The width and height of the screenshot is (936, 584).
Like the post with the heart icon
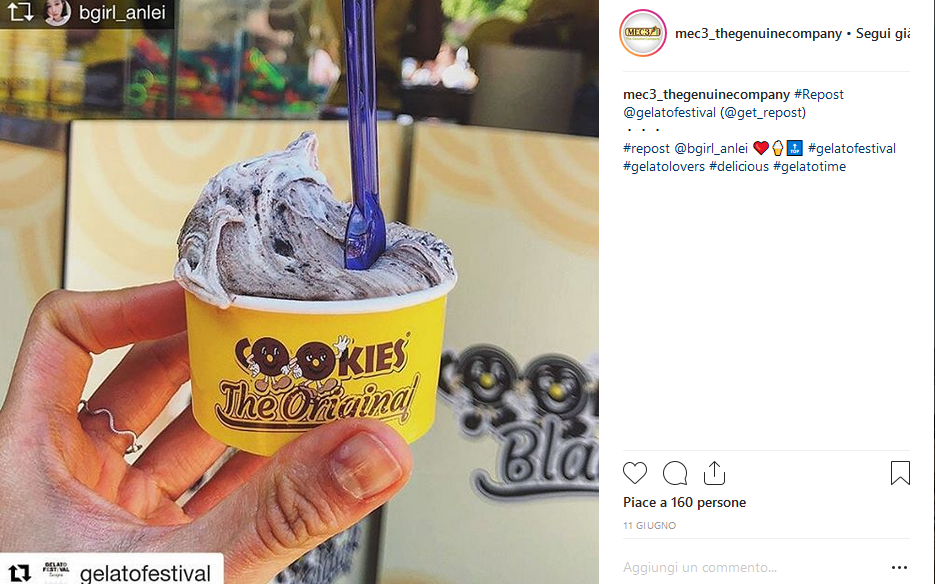[x=635, y=473]
